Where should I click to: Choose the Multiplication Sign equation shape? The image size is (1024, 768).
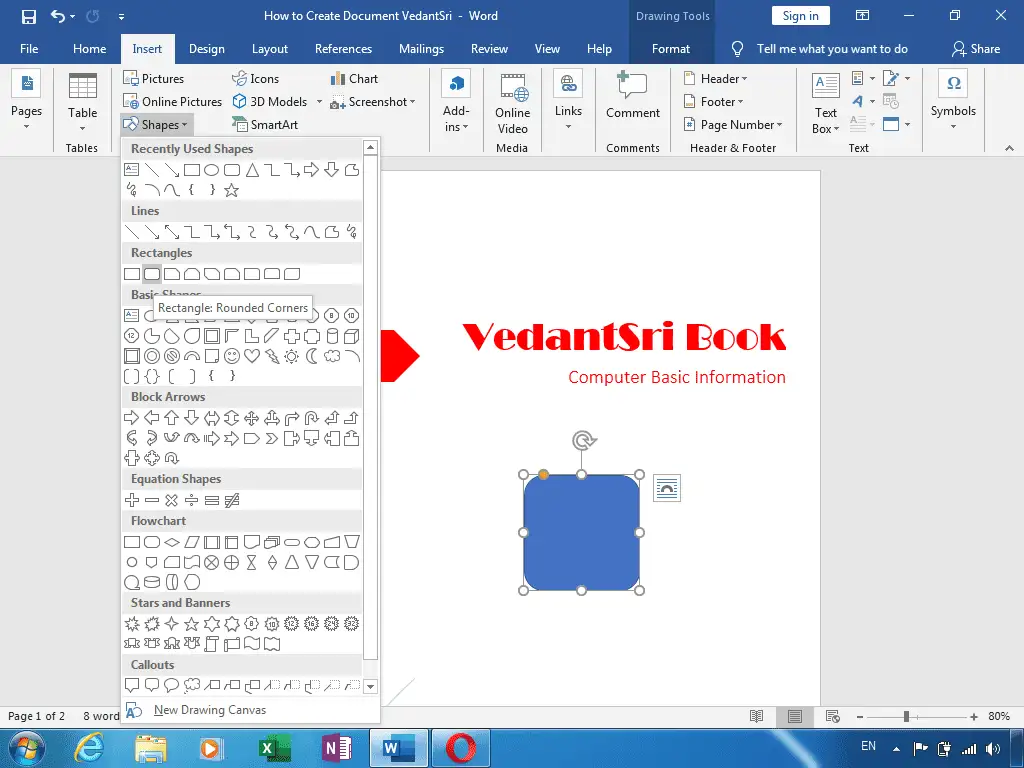tap(172, 500)
